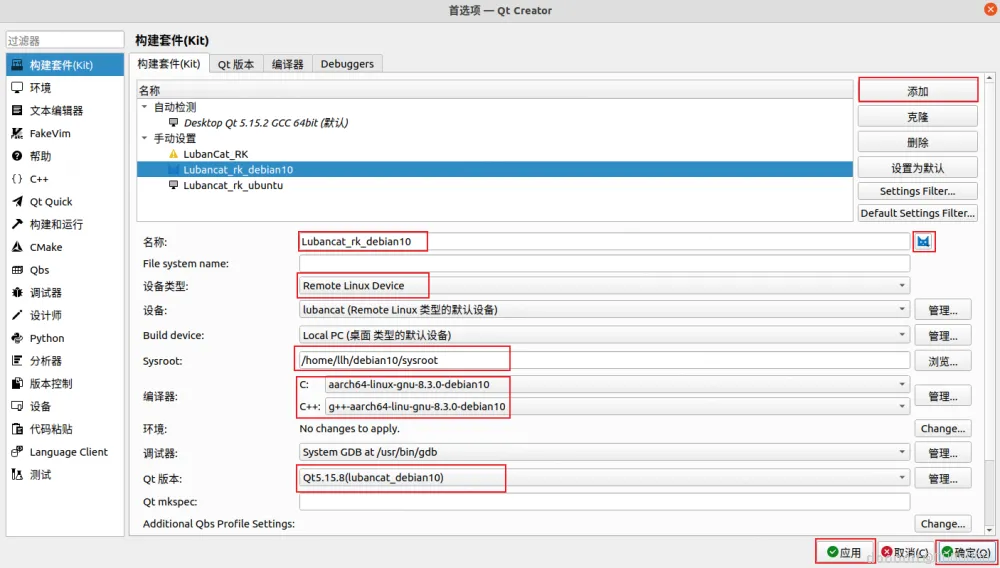Click the Qt mkspec field
The height and width of the screenshot is (568, 1000).
click(605, 502)
